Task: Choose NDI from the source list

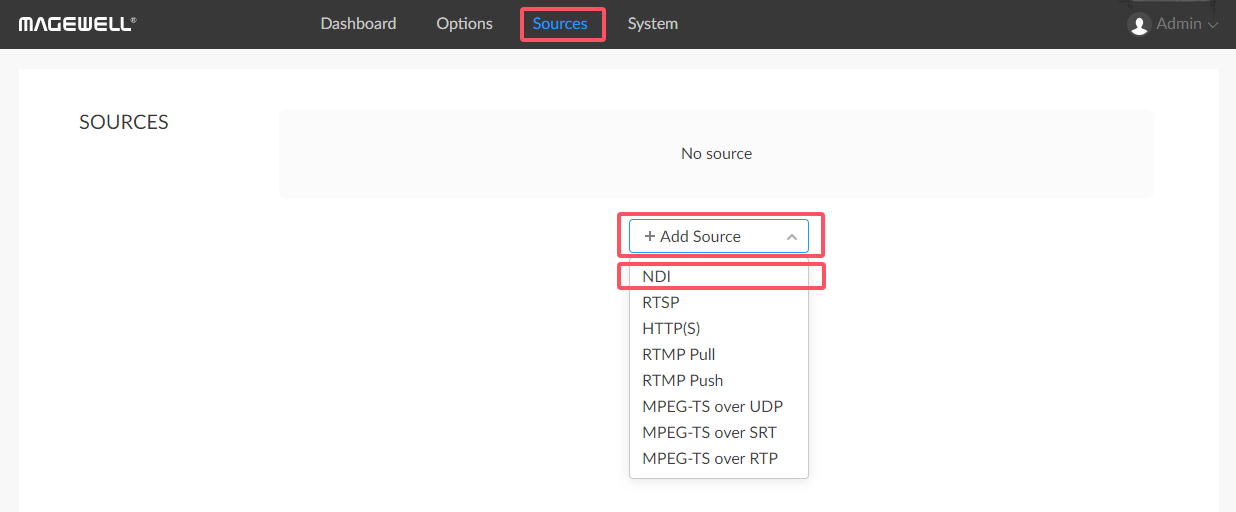Action: [657, 276]
